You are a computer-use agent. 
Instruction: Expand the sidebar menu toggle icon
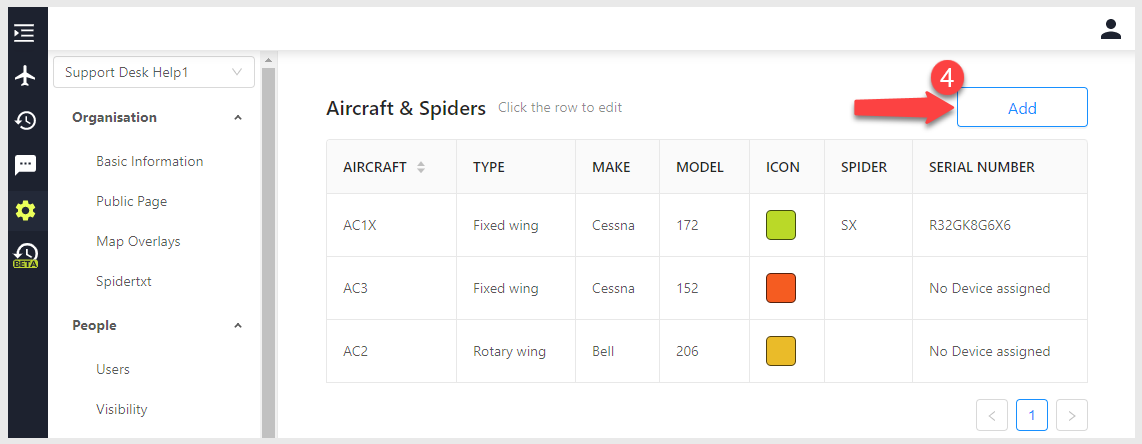point(24,32)
